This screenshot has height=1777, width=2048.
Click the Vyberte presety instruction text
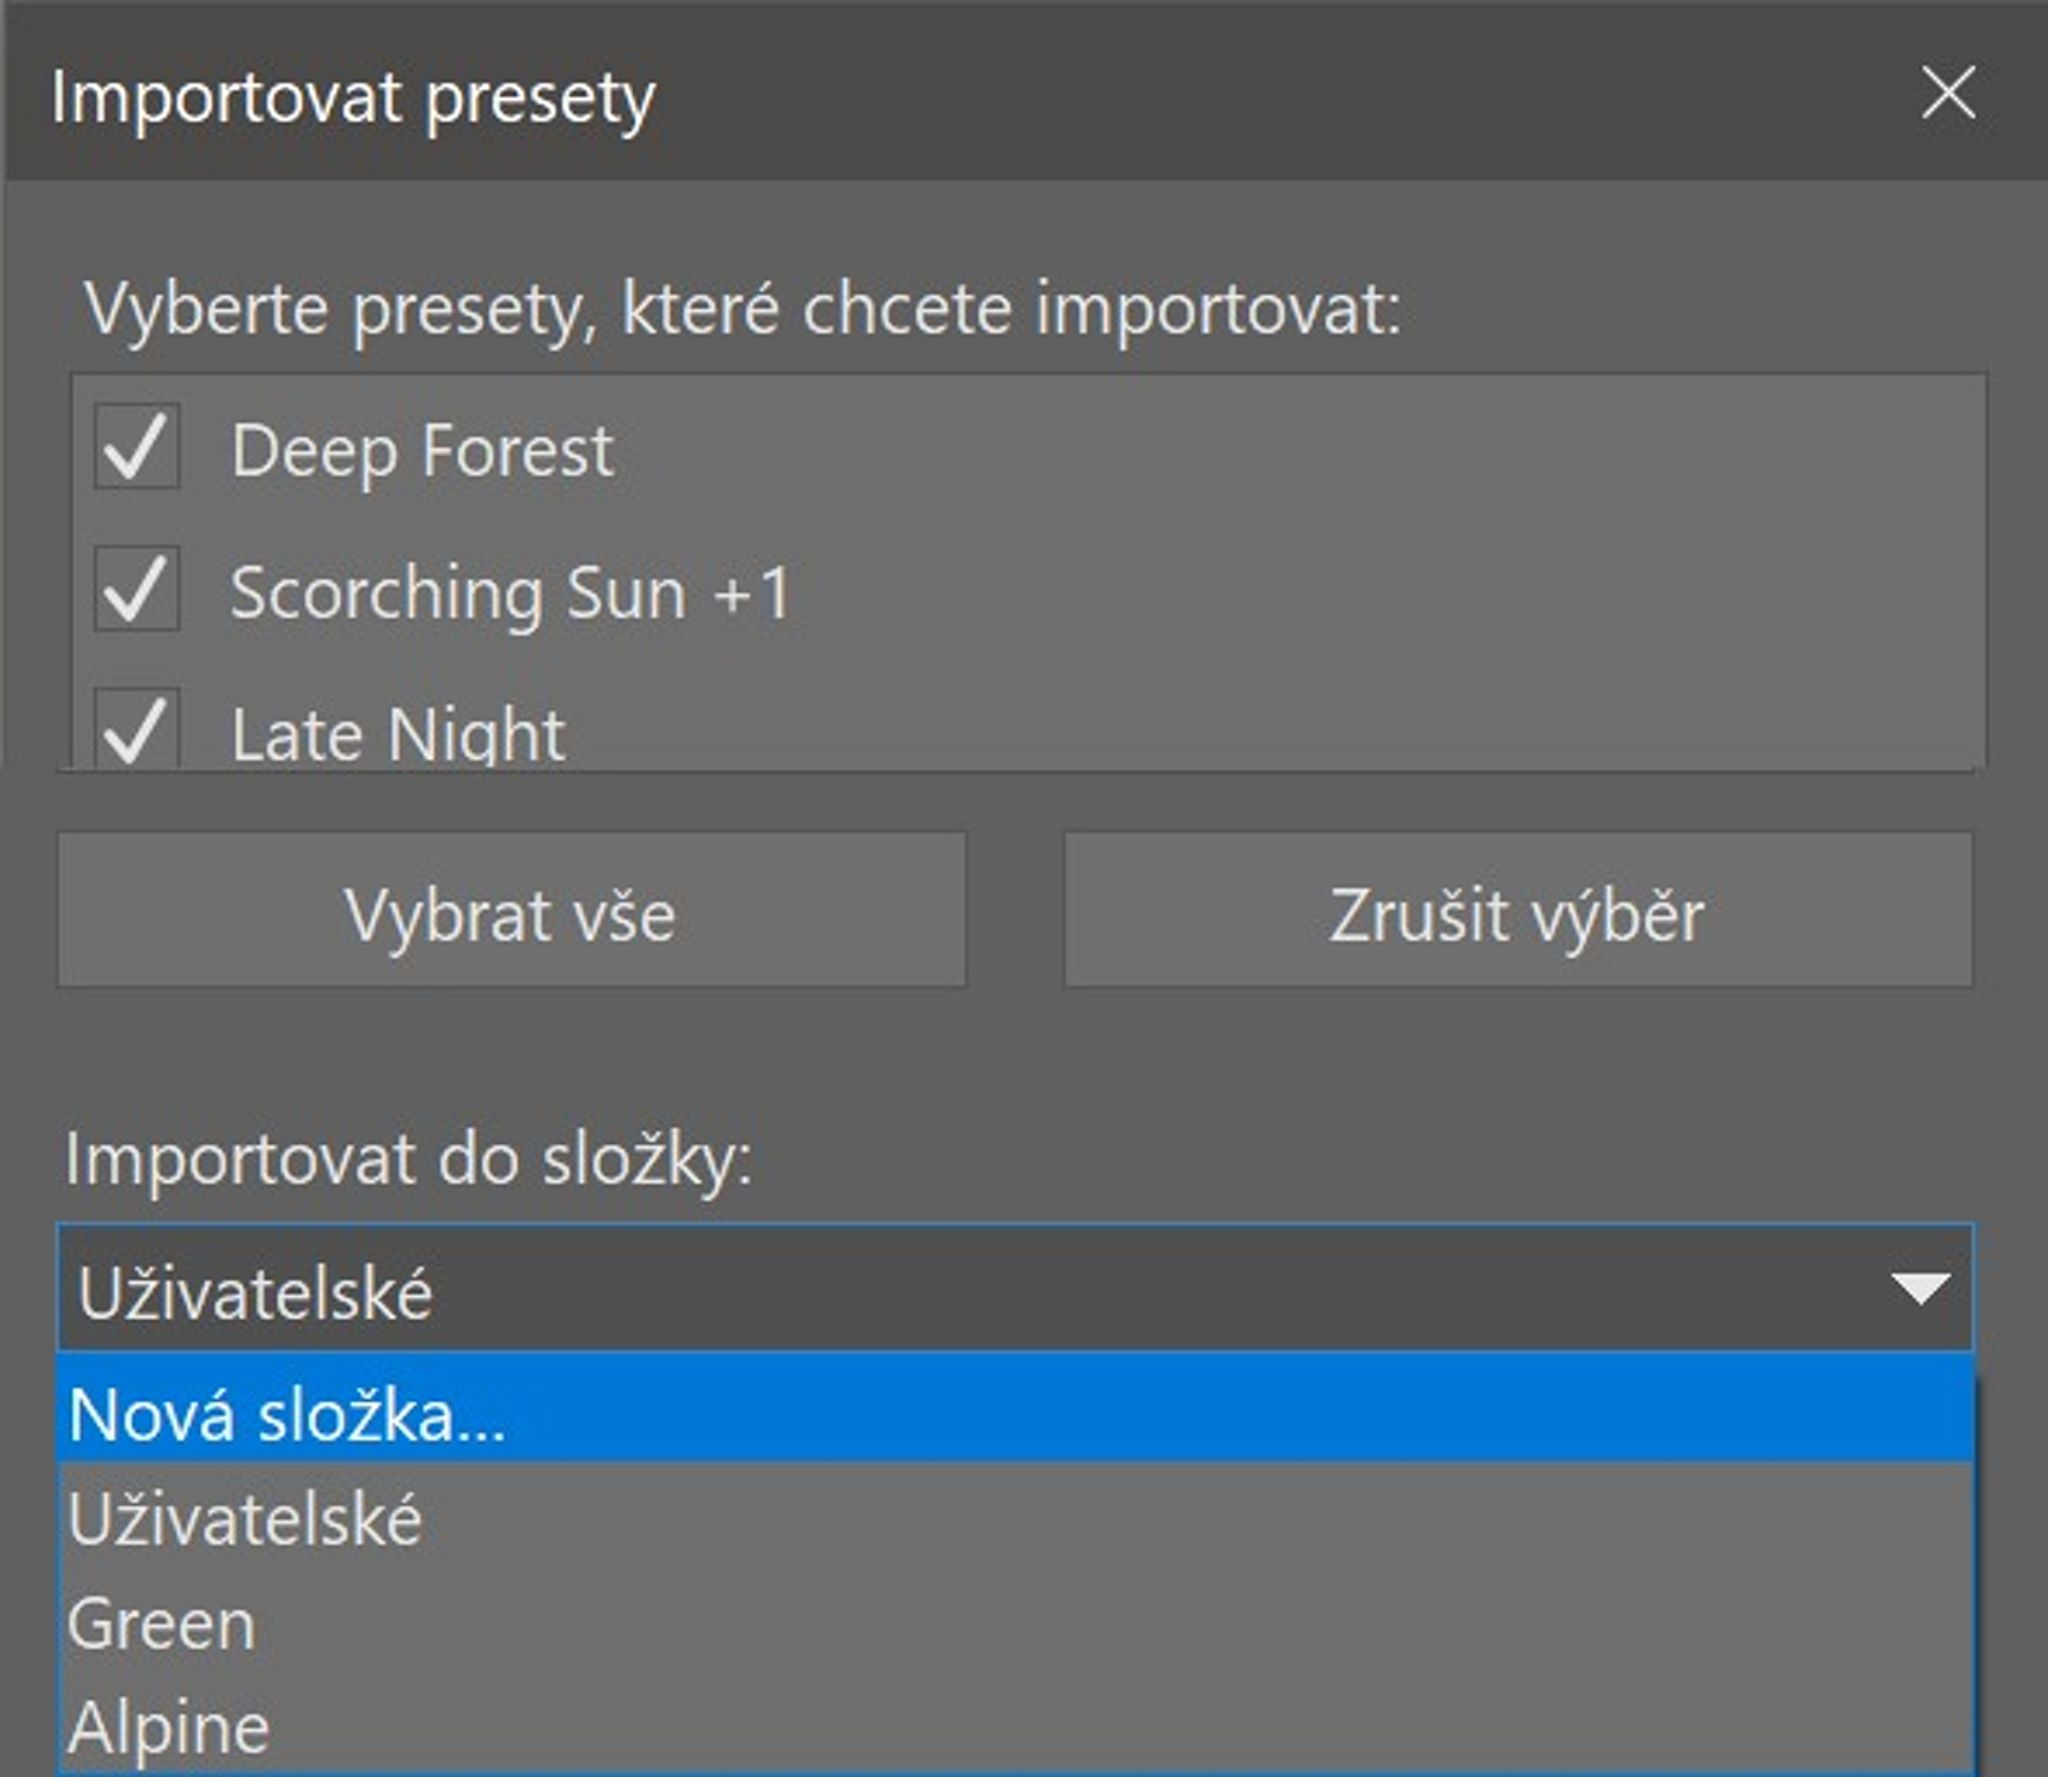[742, 310]
